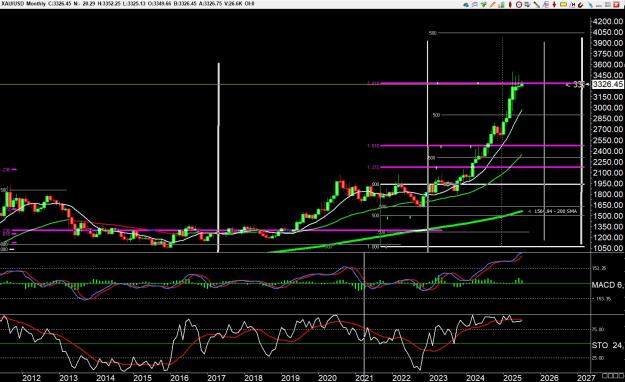Click the XAUUSD Monthly chart title
Screen dimensions: 625x382
coord(24,4)
